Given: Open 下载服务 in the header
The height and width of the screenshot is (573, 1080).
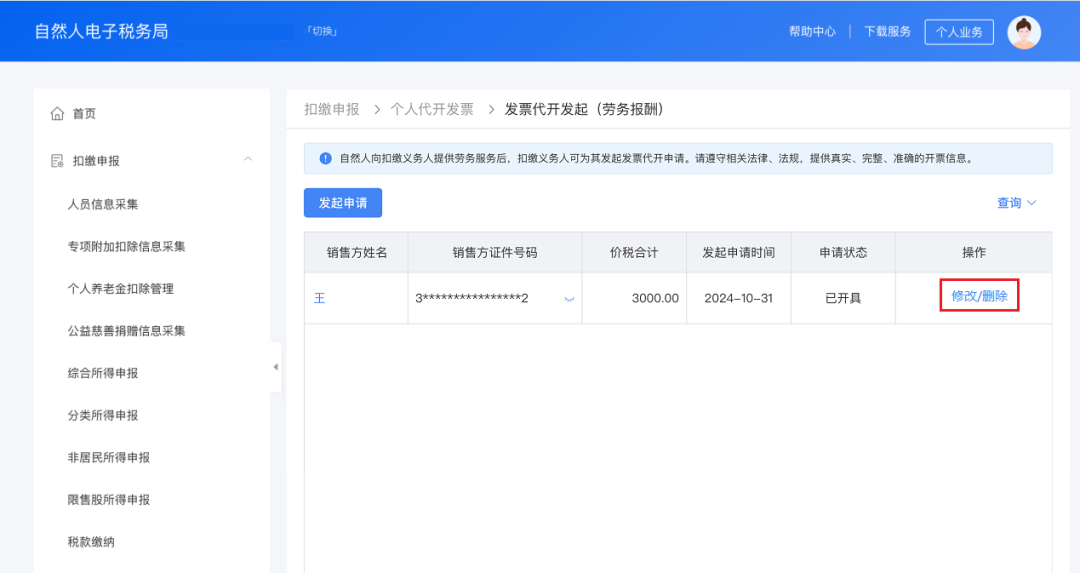Looking at the screenshot, I should 887,32.
